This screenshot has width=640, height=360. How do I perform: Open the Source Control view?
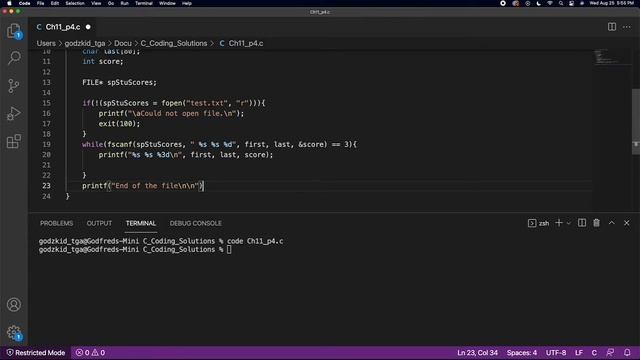coord(14,86)
